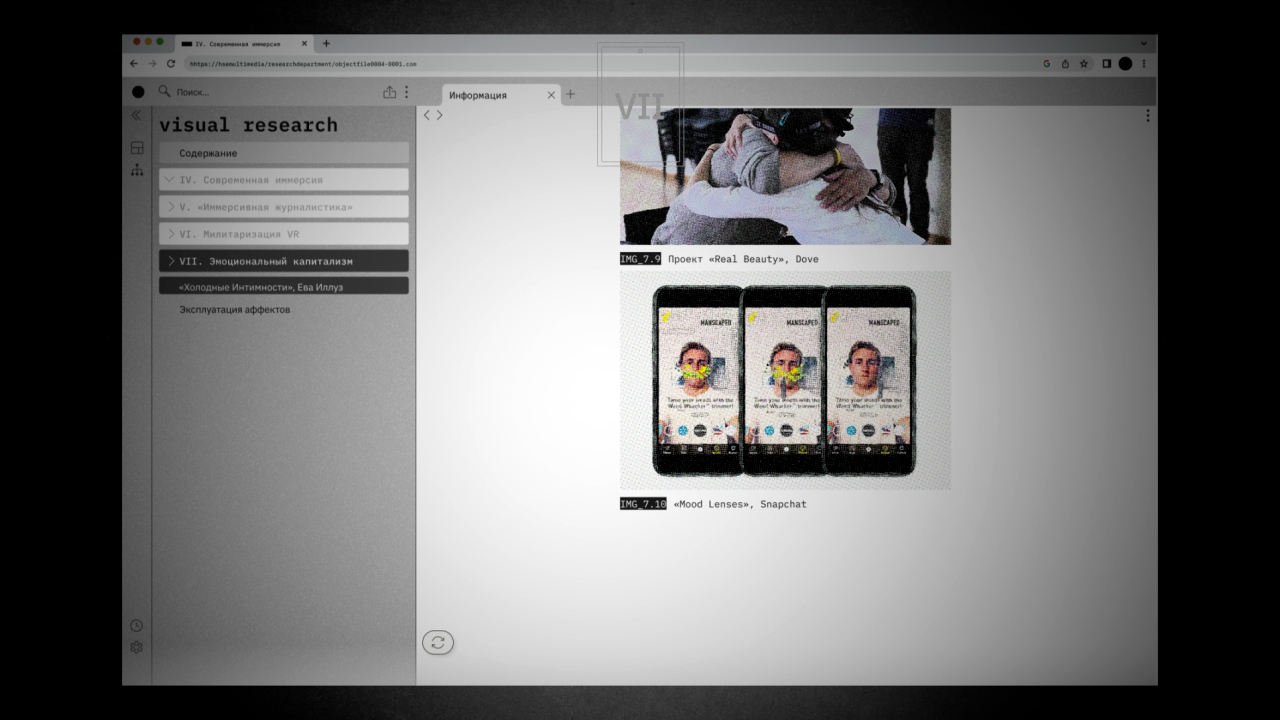Image resolution: width=1280 pixels, height=720 pixels.
Task: Toggle the browser side panel icon
Action: click(1107, 63)
